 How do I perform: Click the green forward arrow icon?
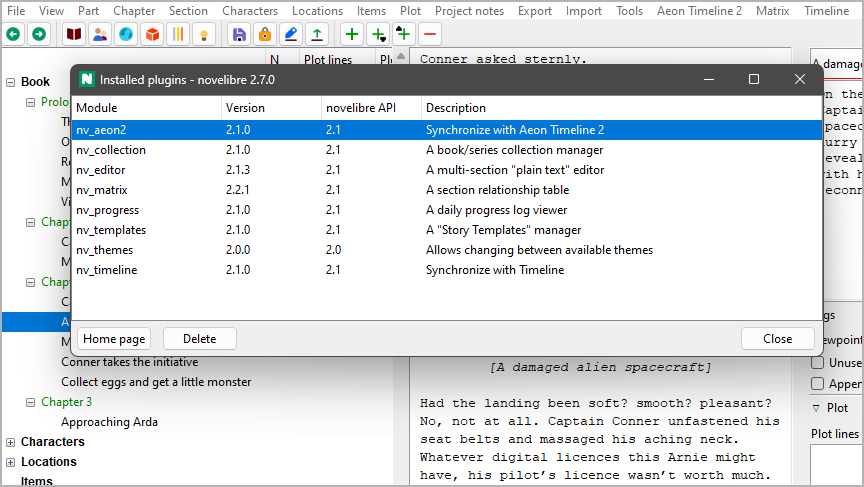38,34
